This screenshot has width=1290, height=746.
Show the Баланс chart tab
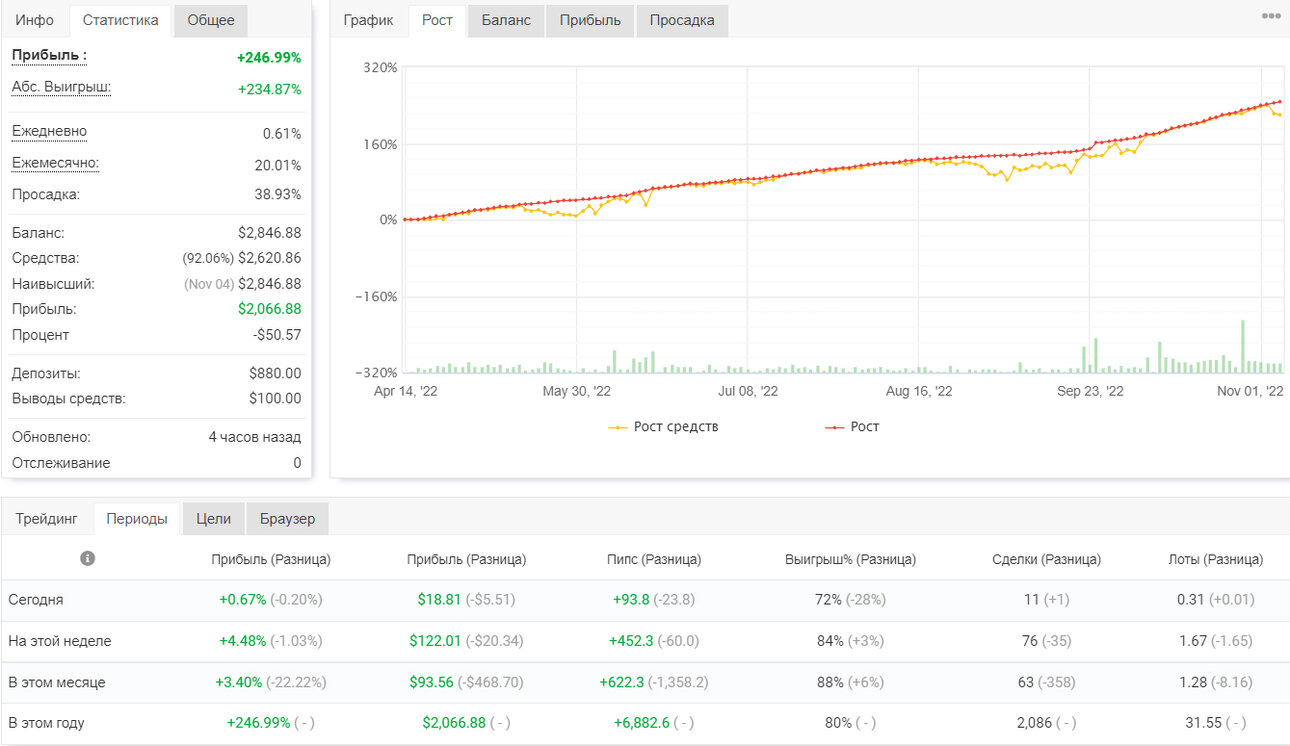[506, 20]
